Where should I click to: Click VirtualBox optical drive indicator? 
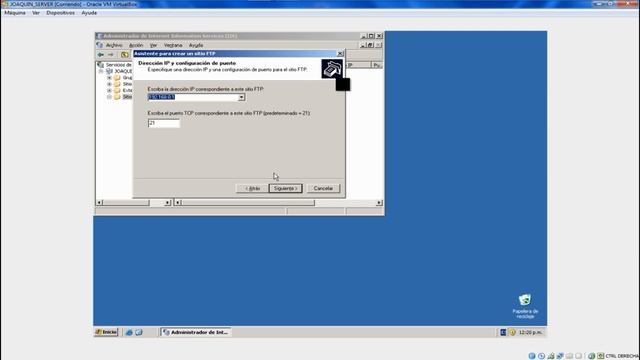(541, 356)
